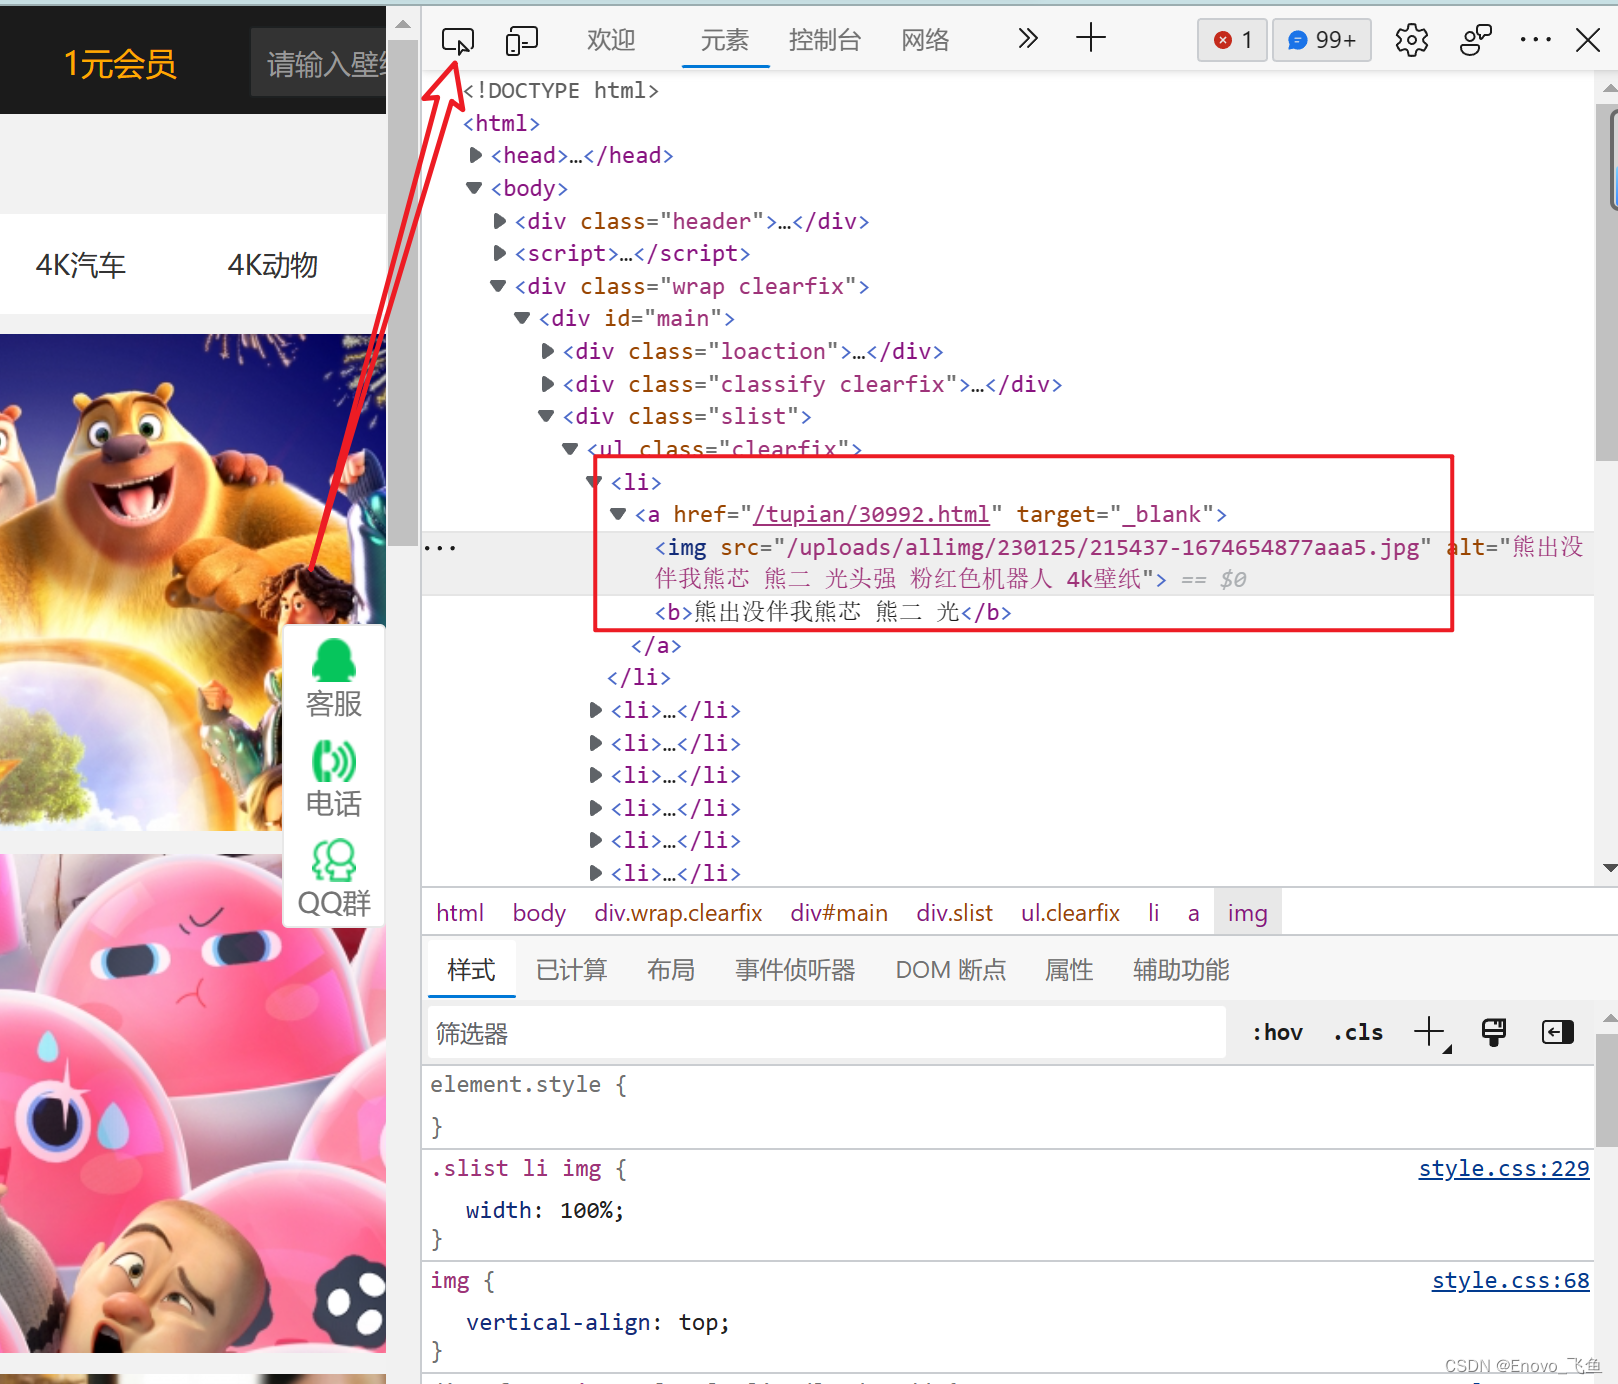Show more tabs via double chevron
Viewport: 1618px width, 1384px height.
[x=1027, y=38]
